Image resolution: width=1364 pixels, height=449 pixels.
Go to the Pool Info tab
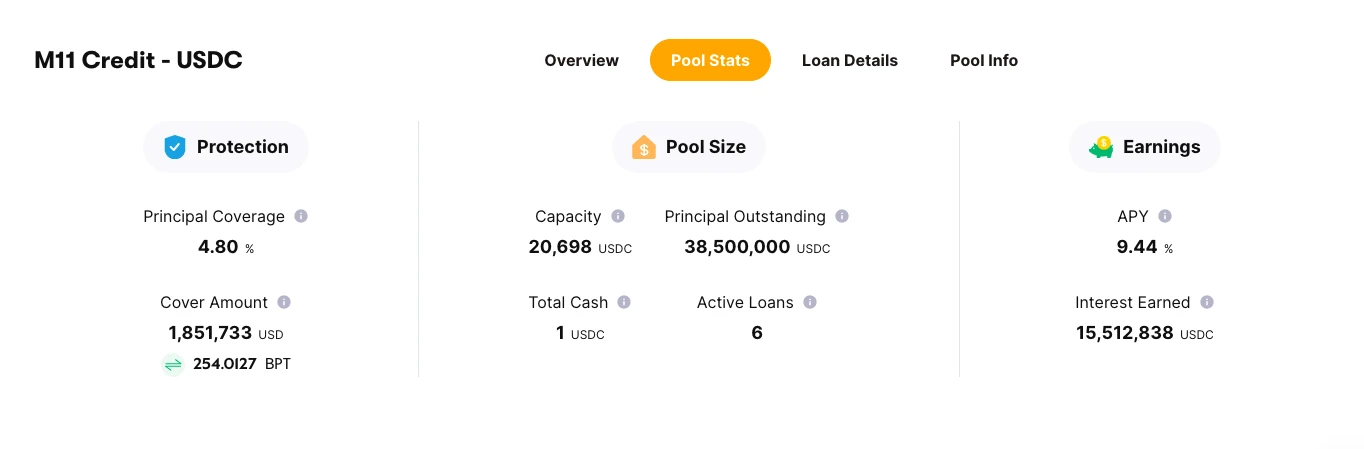coord(984,60)
